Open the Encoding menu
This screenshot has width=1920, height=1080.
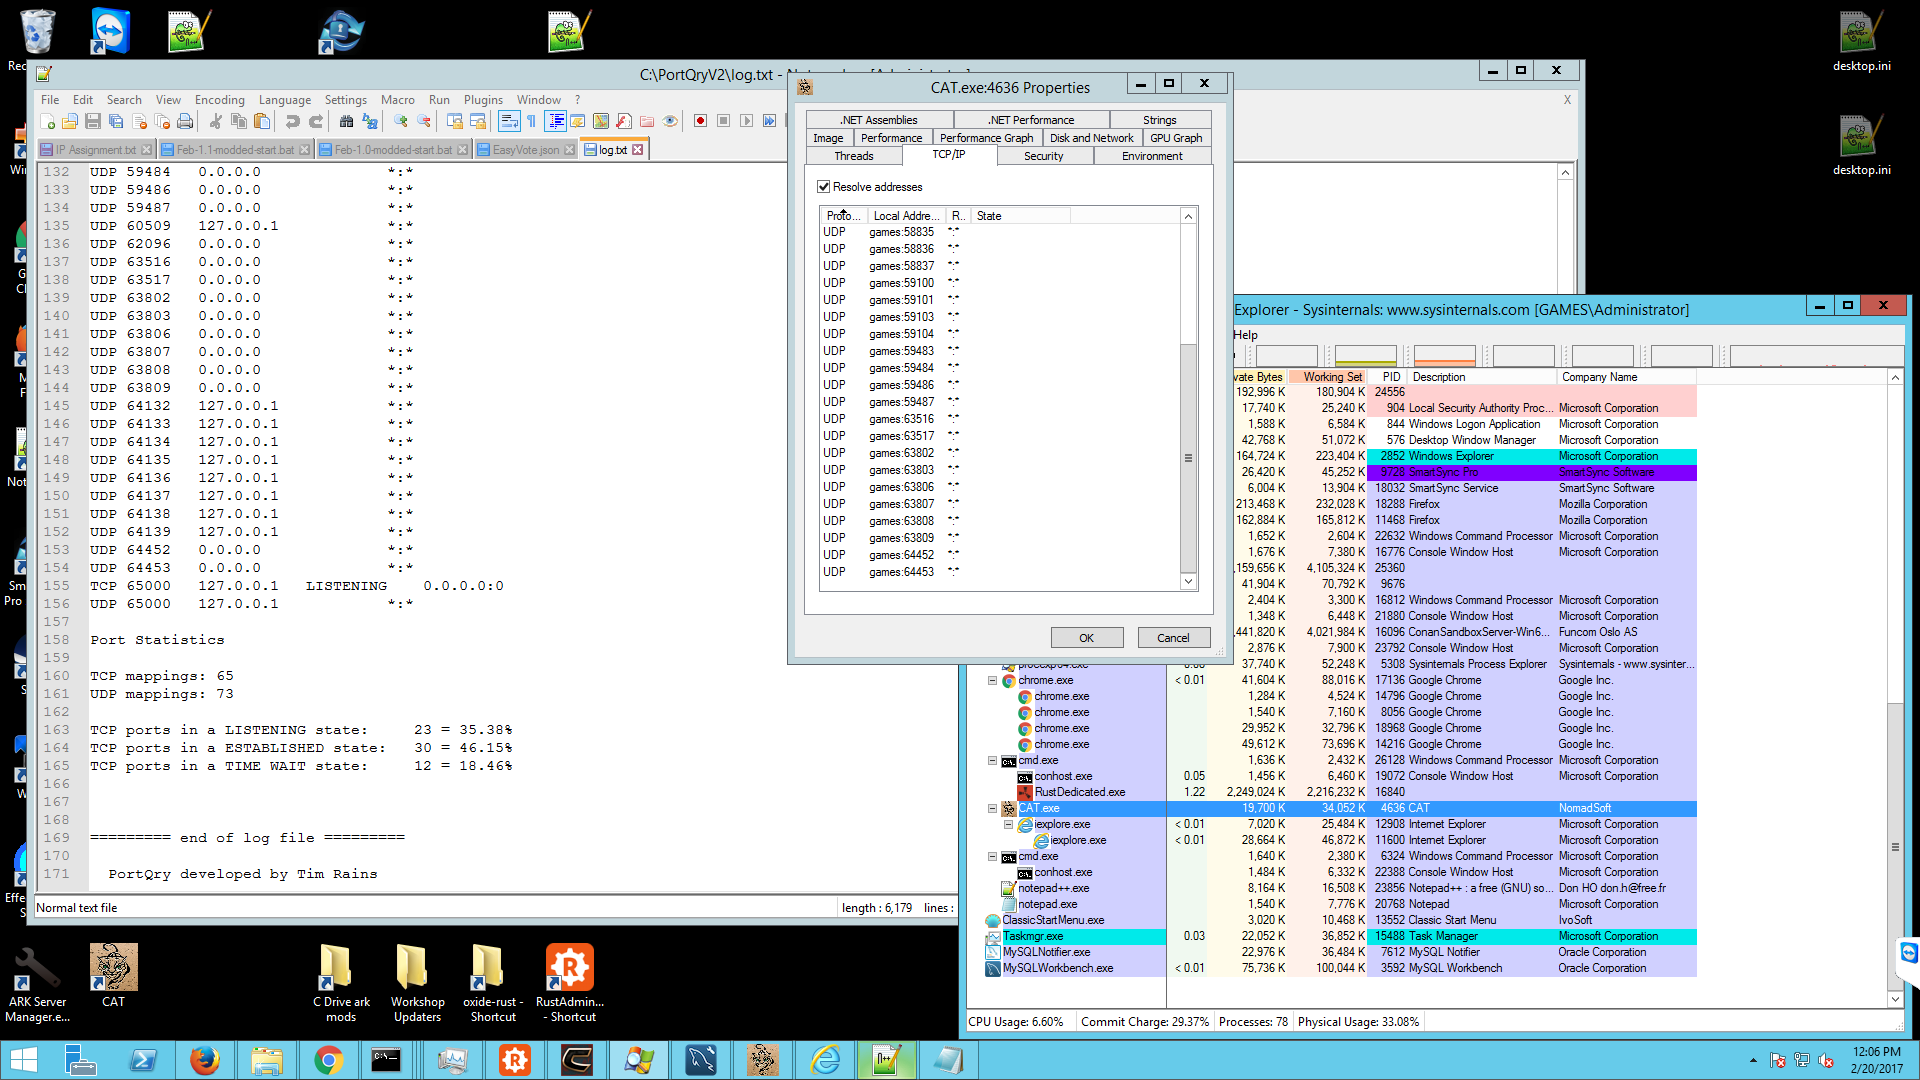[219, 99]
